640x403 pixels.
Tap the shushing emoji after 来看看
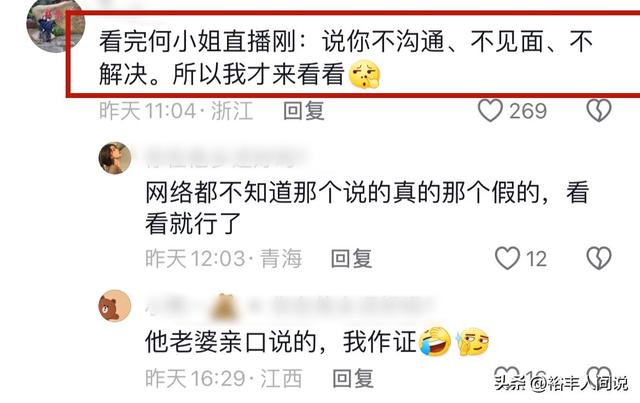pos(364,74)
